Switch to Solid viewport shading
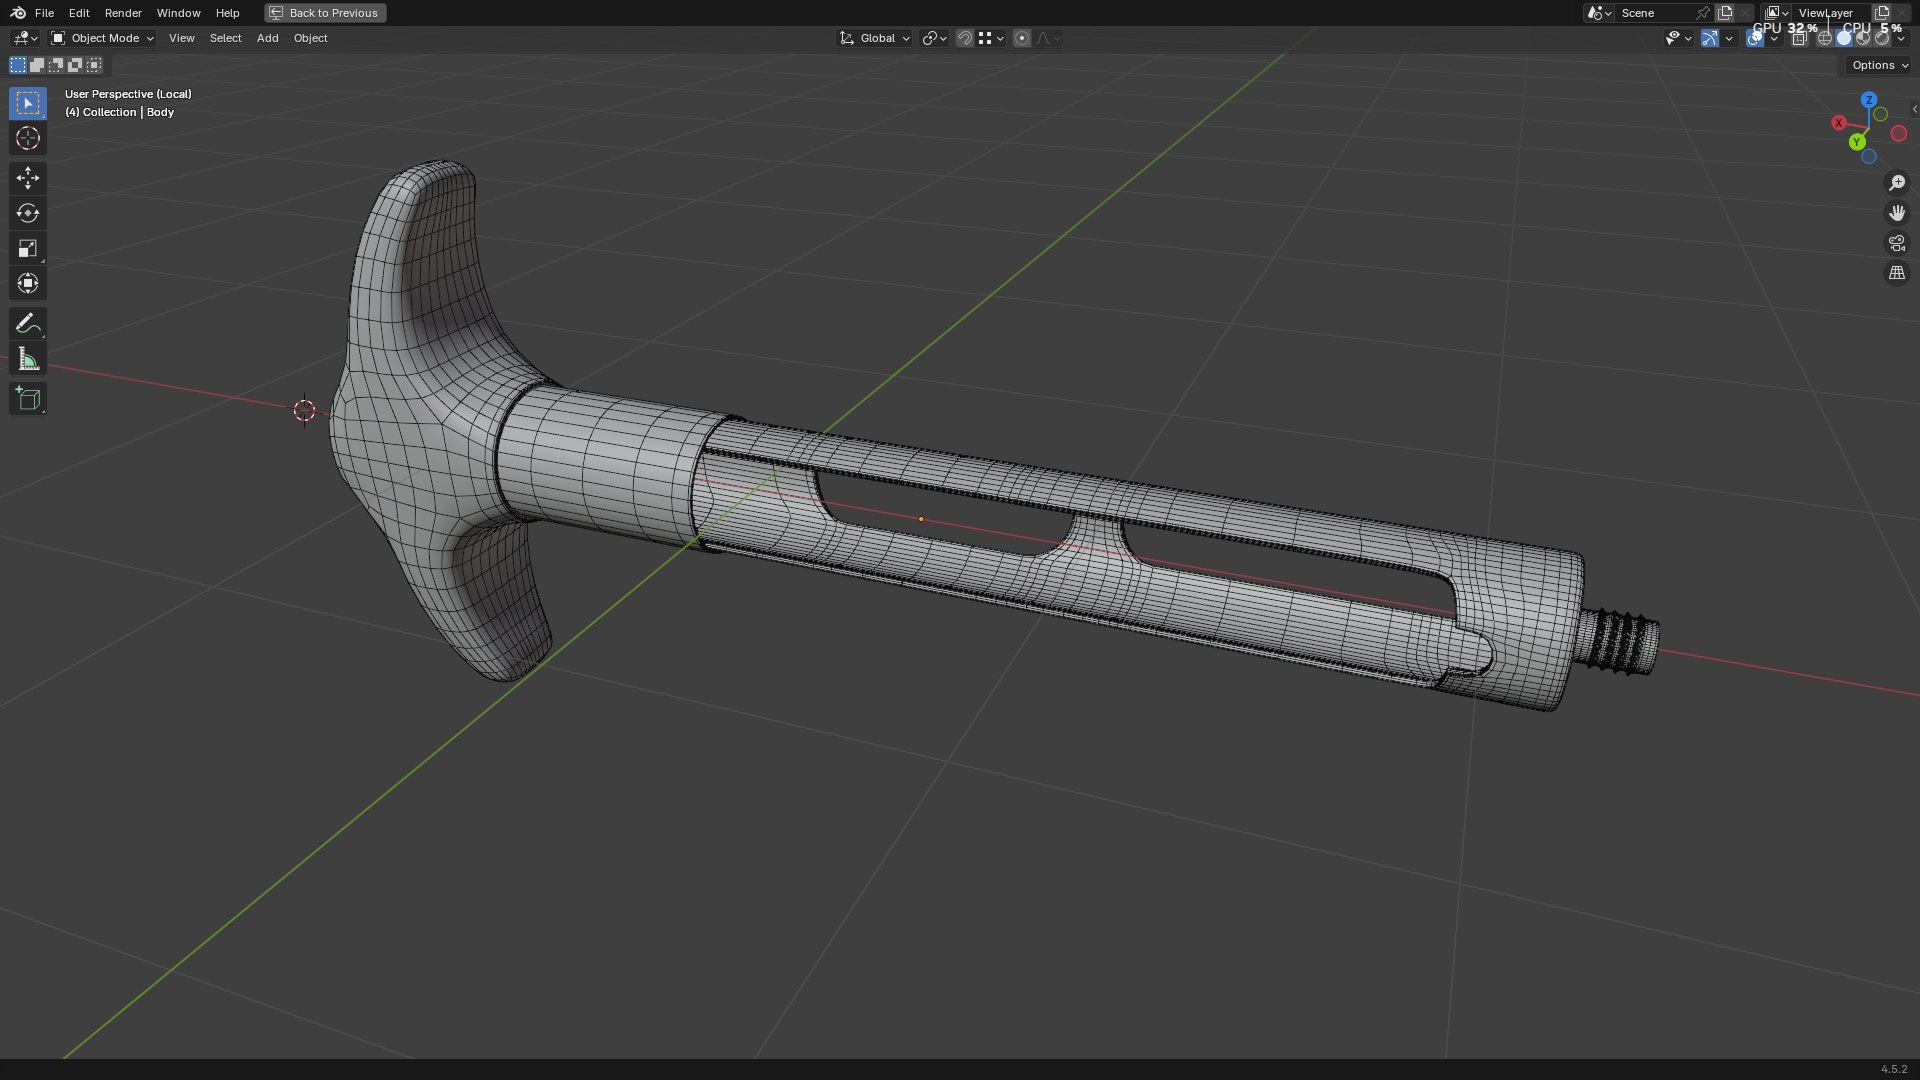This screenshot has width=1920, height=1080. pyautogui.click(x=1844, y=38)
